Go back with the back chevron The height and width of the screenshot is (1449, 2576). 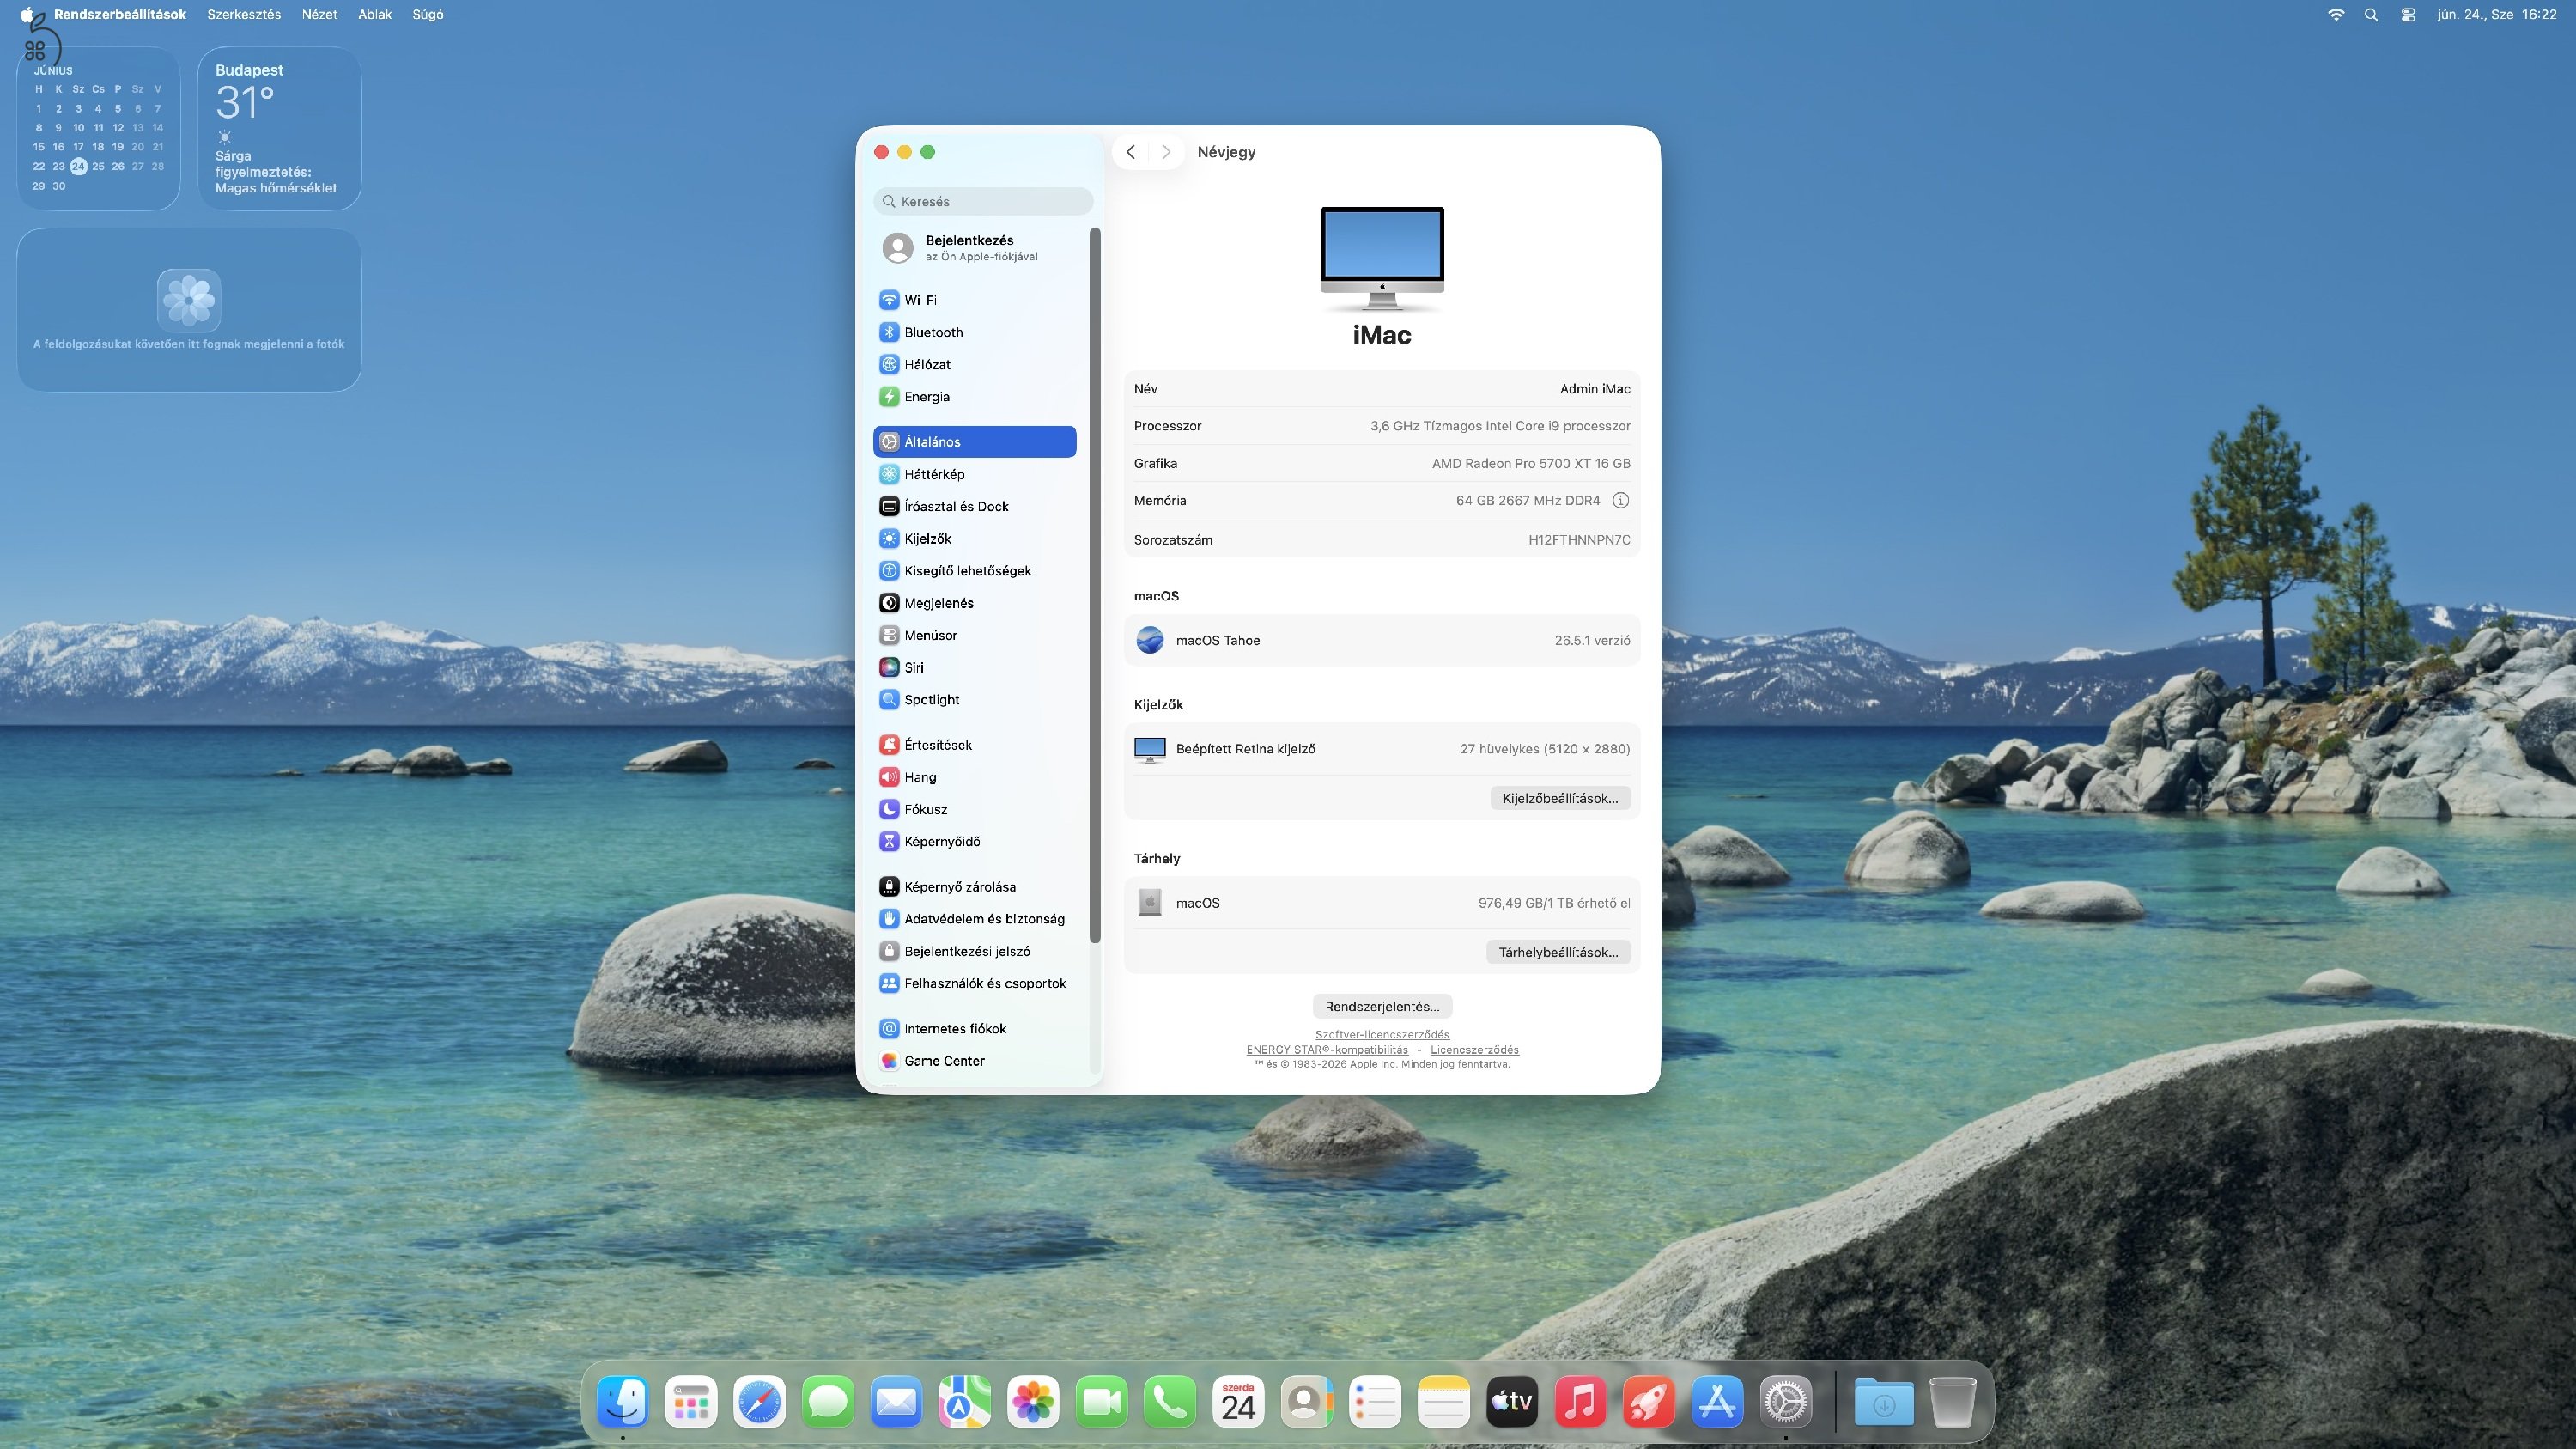[1131, 152]
